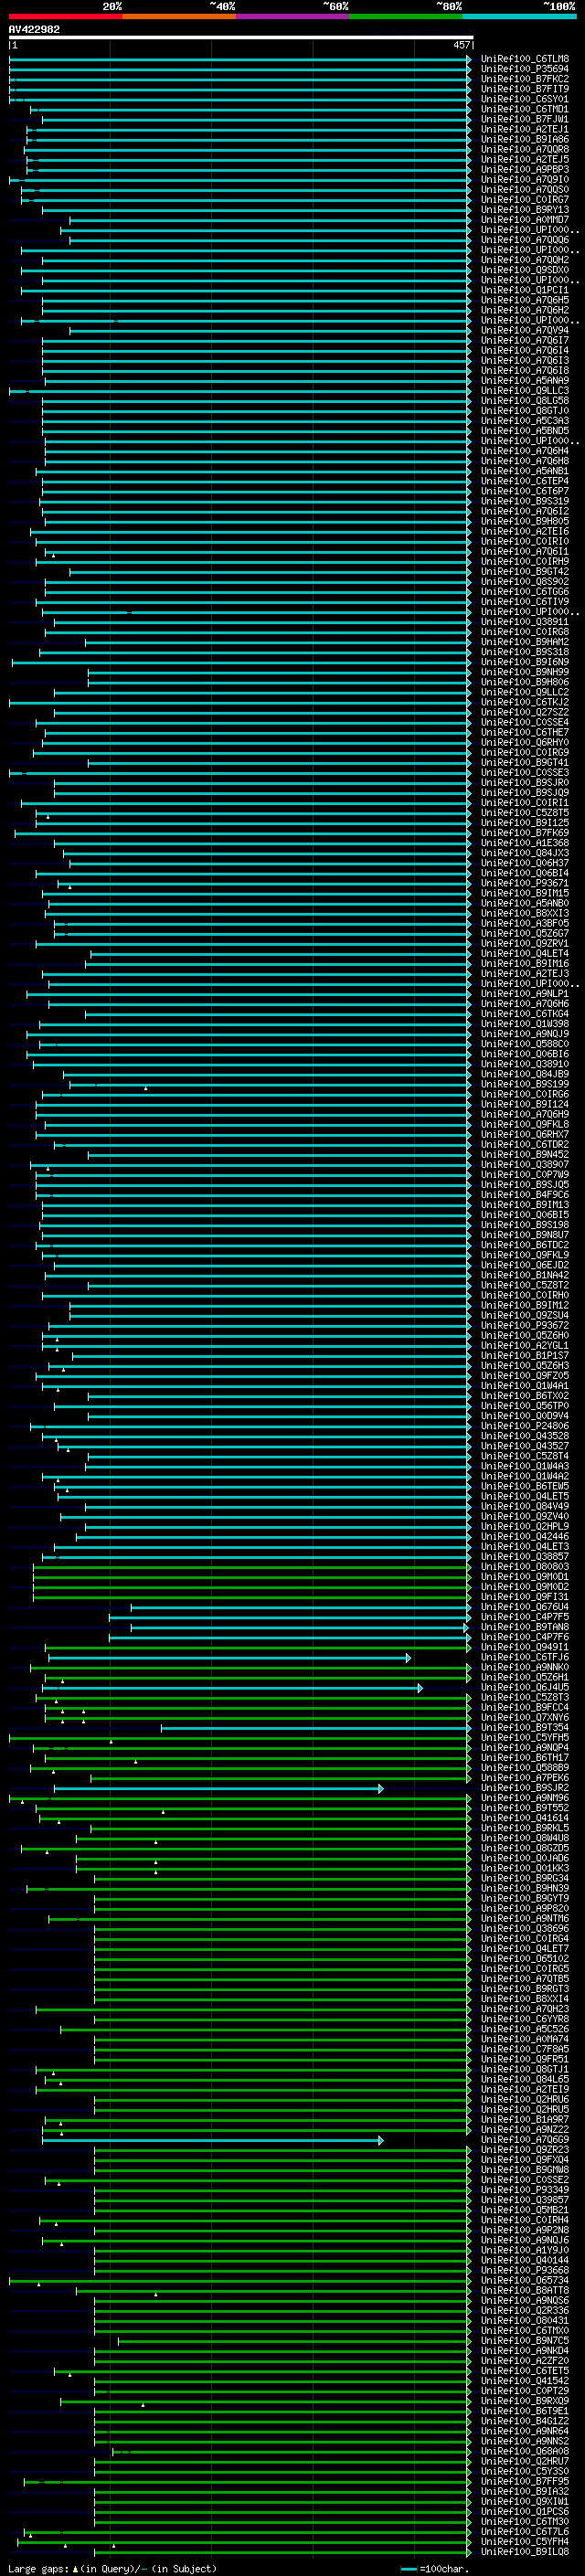Select hit label UniRef100_B7FJW1

click(524, 119)
